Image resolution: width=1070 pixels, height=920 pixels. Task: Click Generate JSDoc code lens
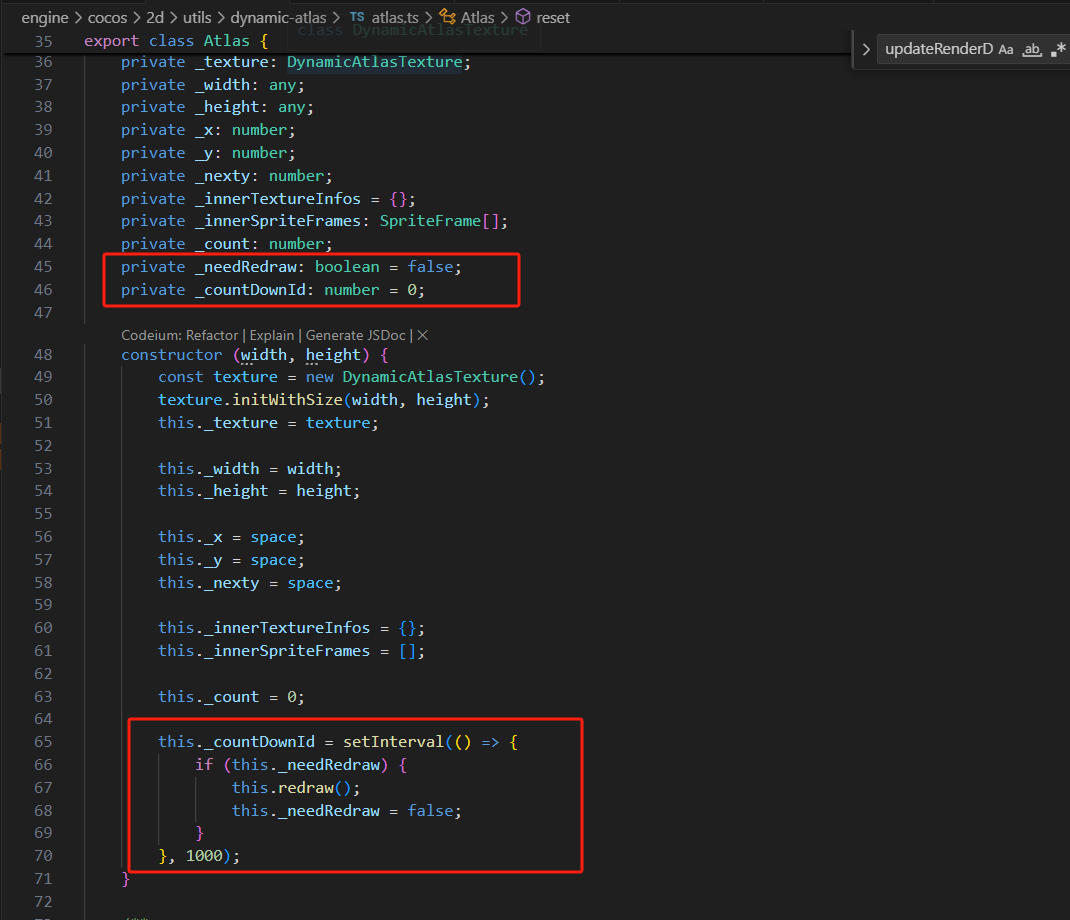click(356, 335)
